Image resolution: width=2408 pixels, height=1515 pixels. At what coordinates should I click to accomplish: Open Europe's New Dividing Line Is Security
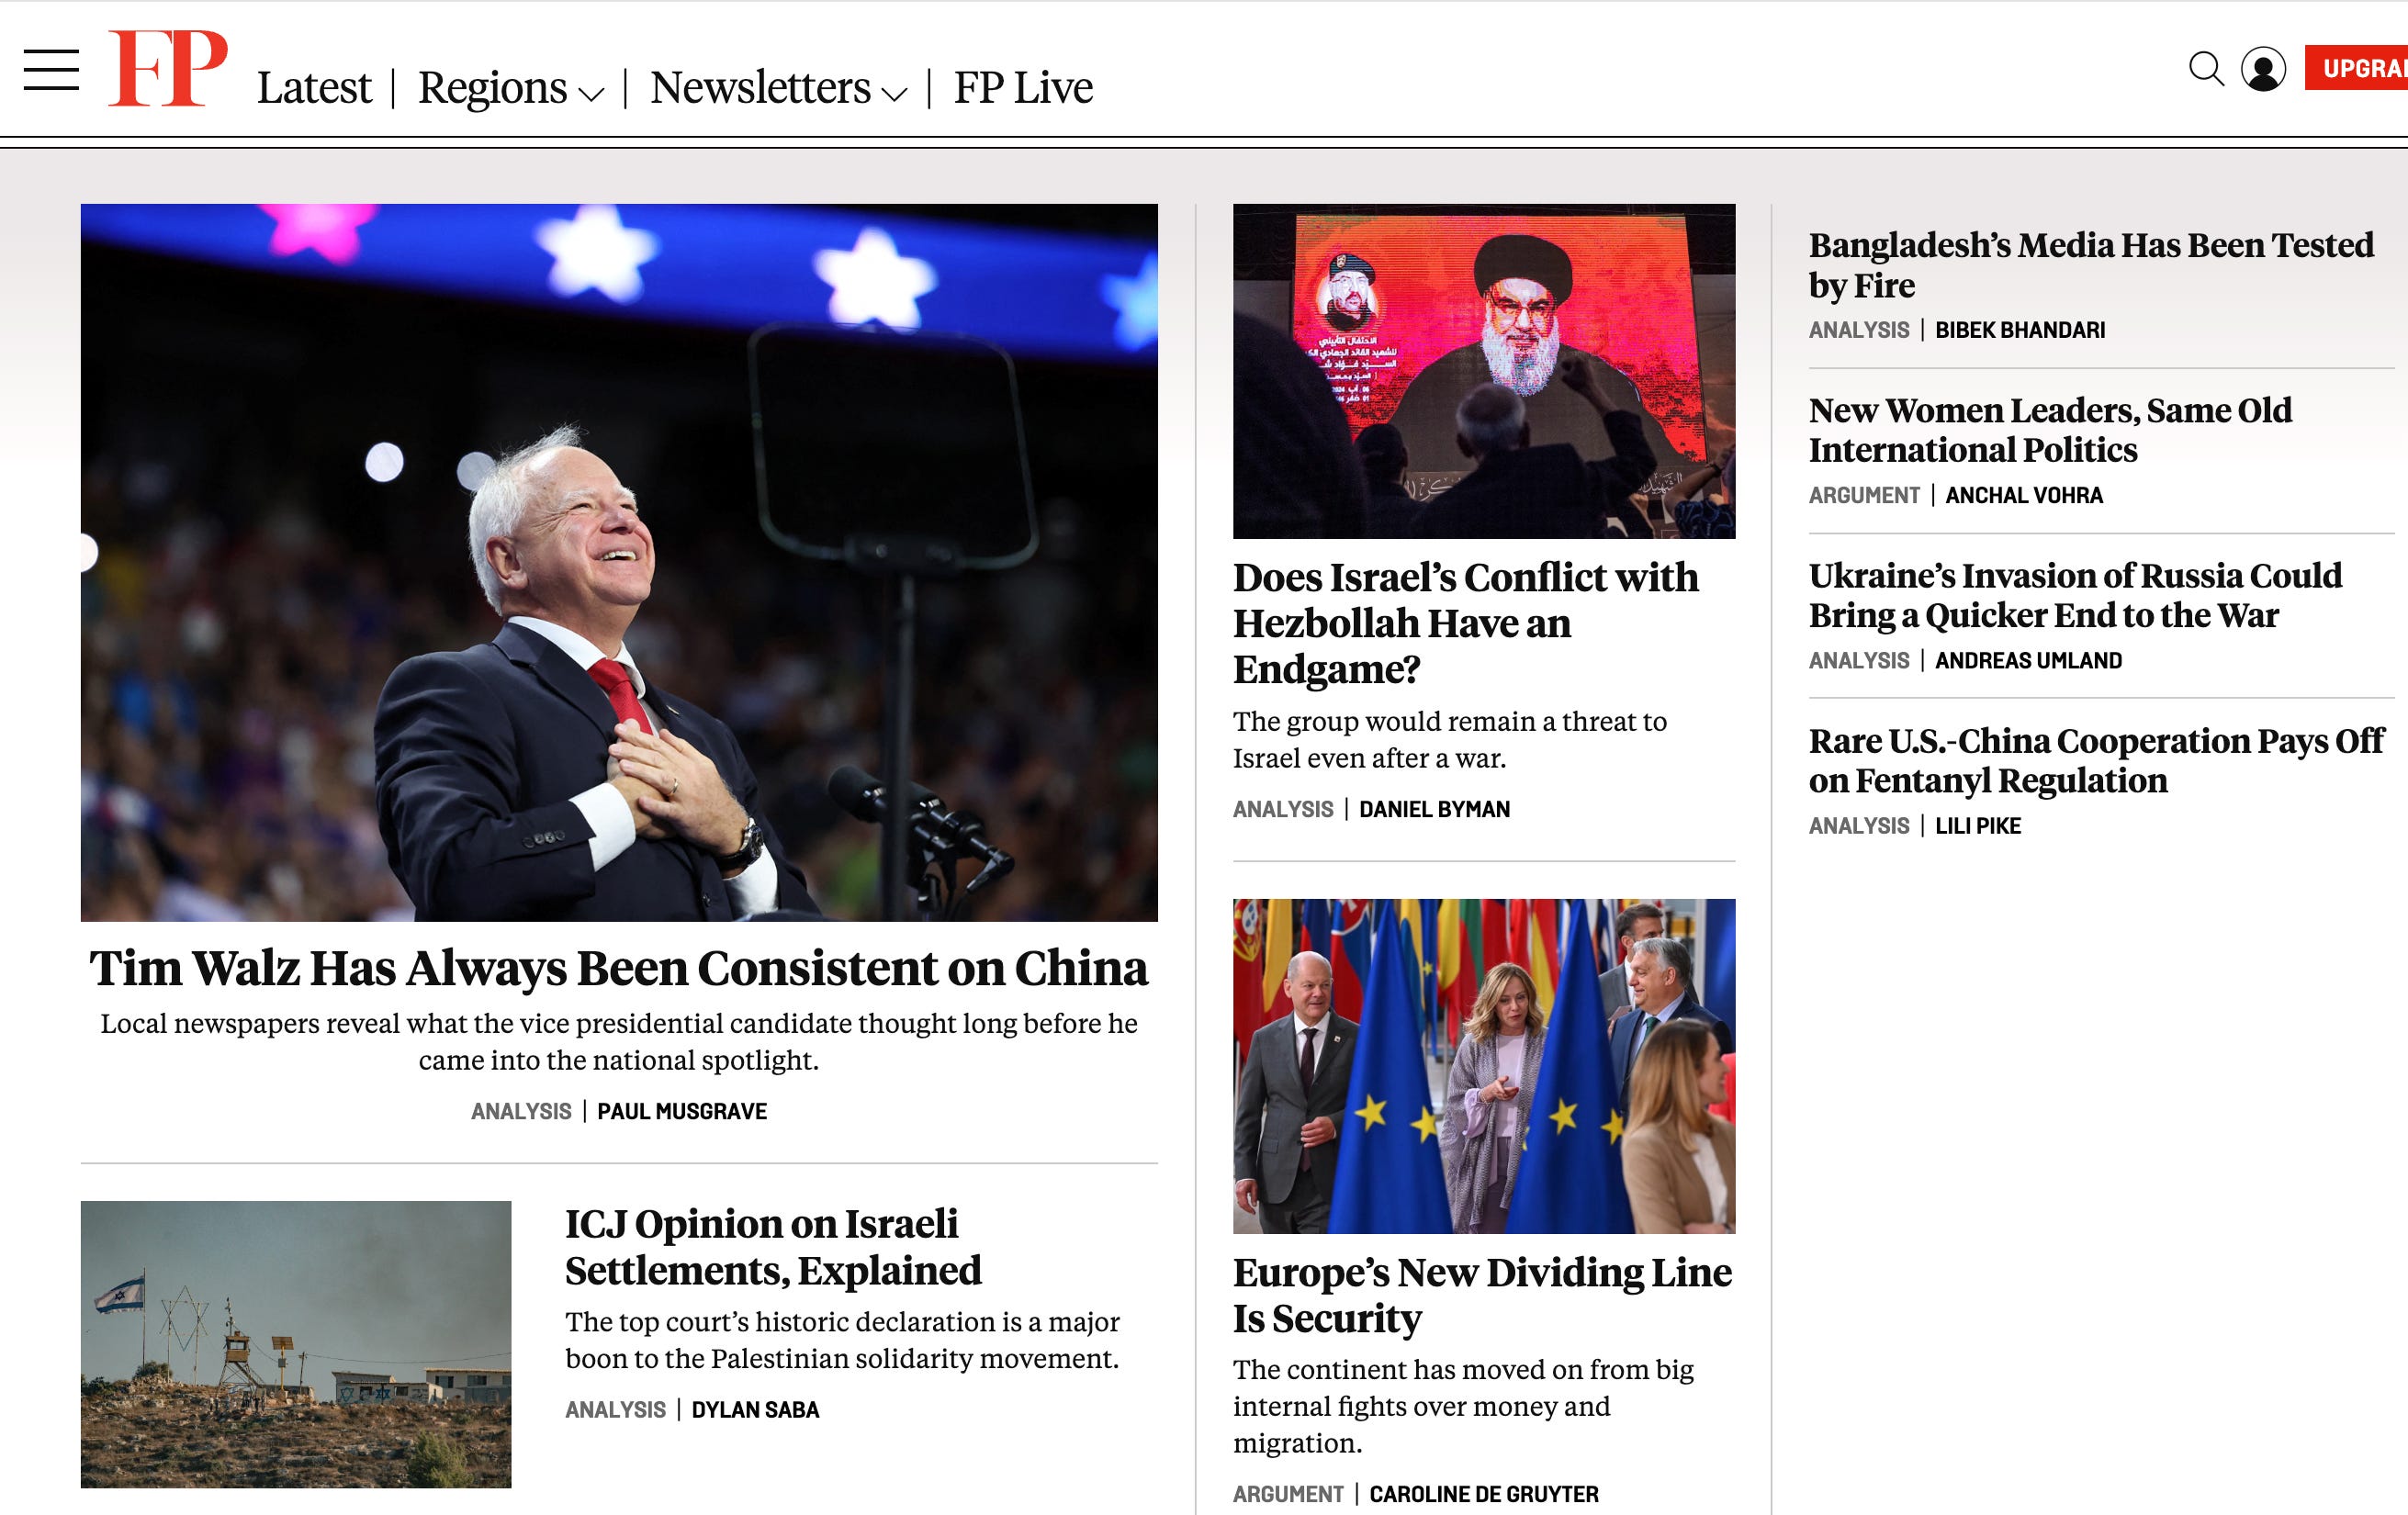tap(1482, 1295)
